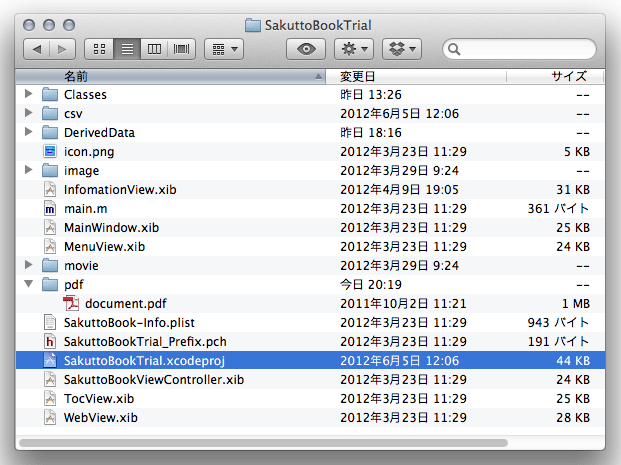Expand the csv folder

click(29, 113)
